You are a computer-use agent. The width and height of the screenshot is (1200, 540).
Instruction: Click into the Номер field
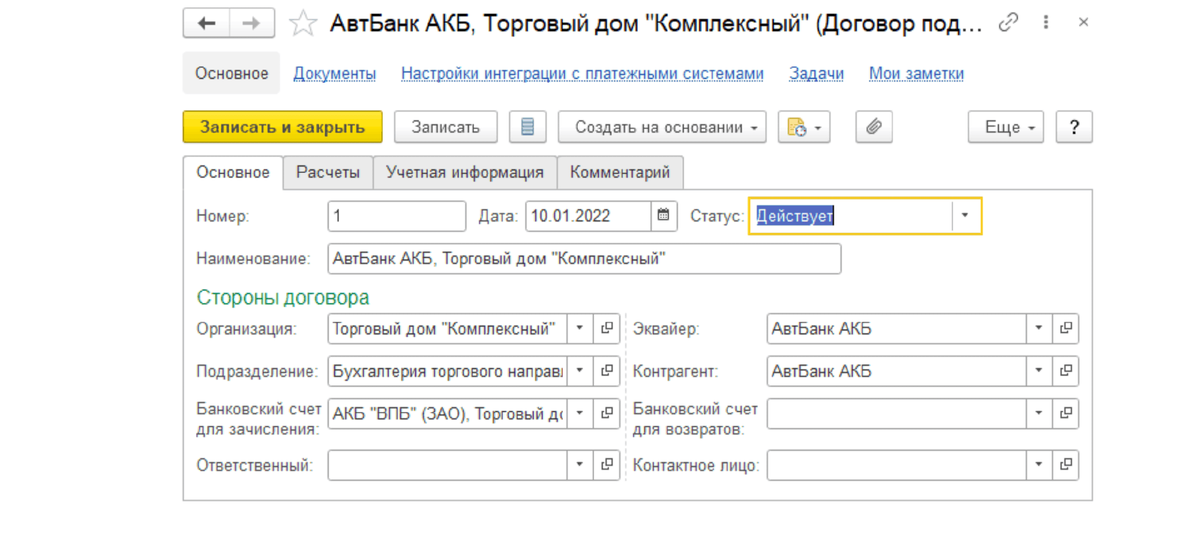click(x=397, y=216)
